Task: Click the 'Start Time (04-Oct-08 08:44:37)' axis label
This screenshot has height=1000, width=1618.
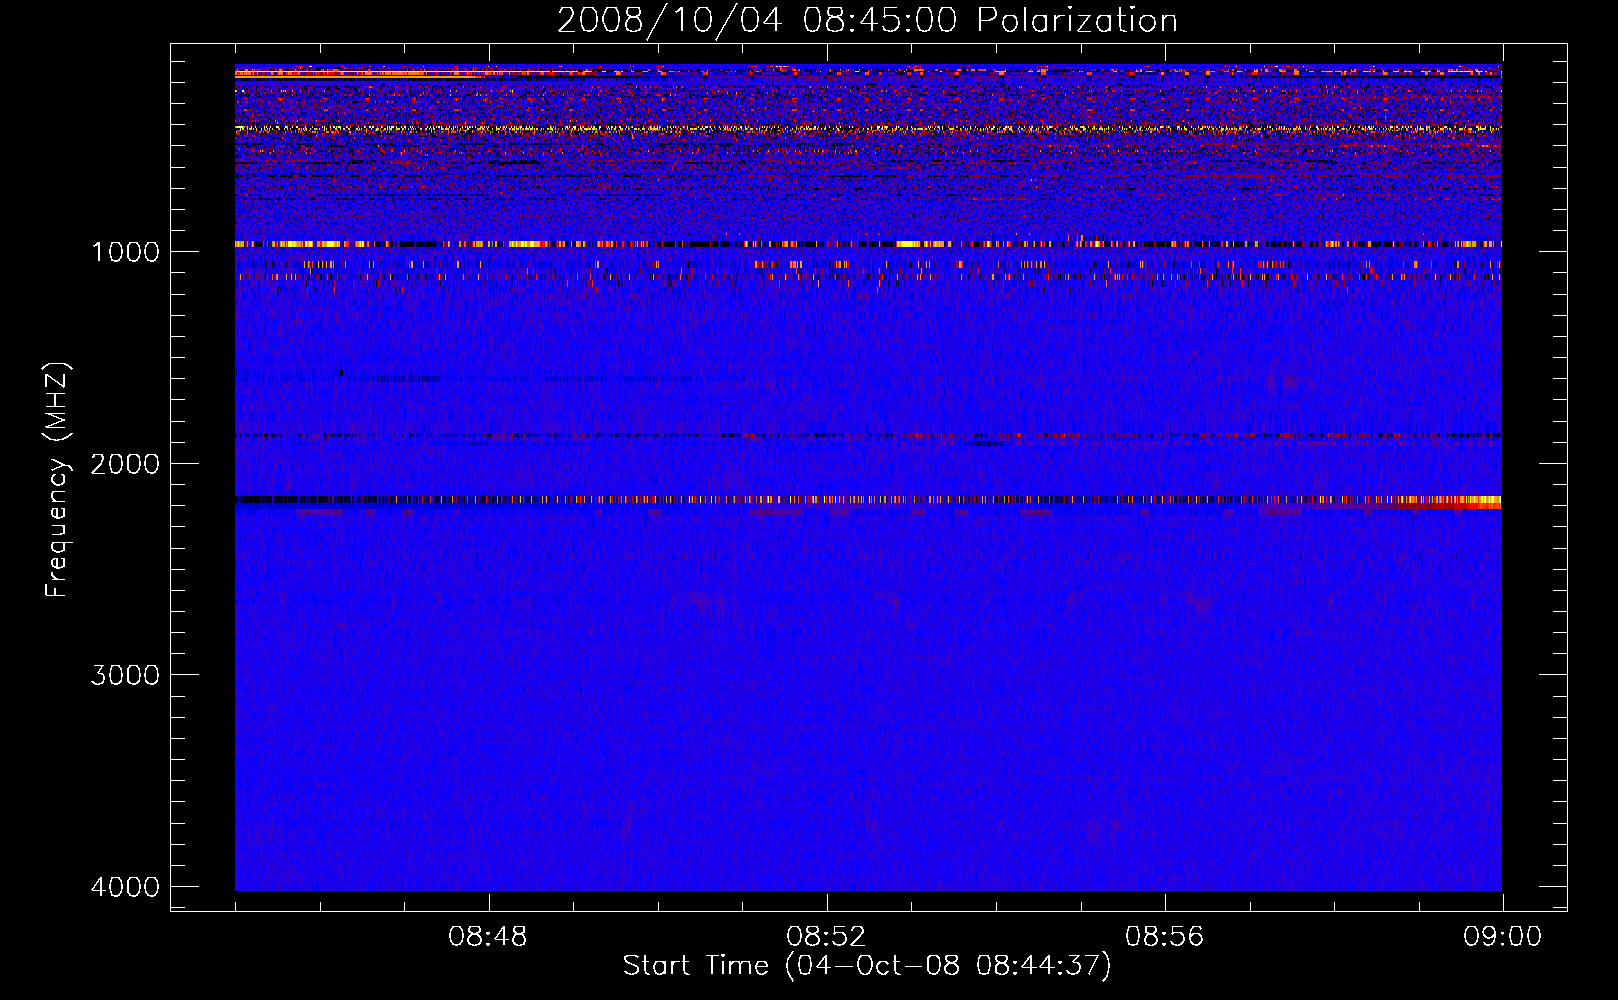Action: 867,966
